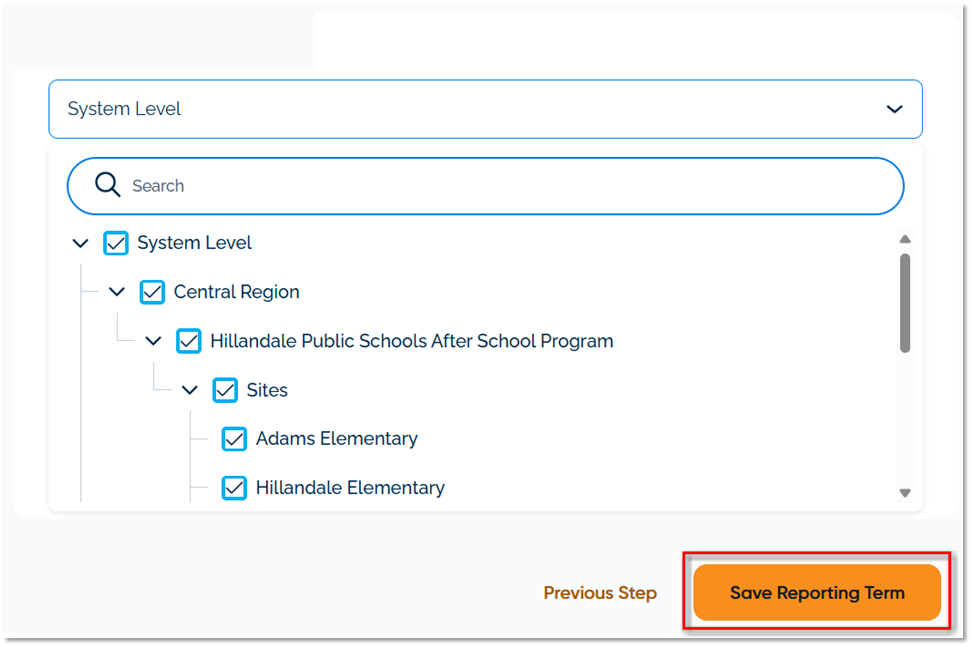Uncheck the Central Region checkbox

coord(152,292)
